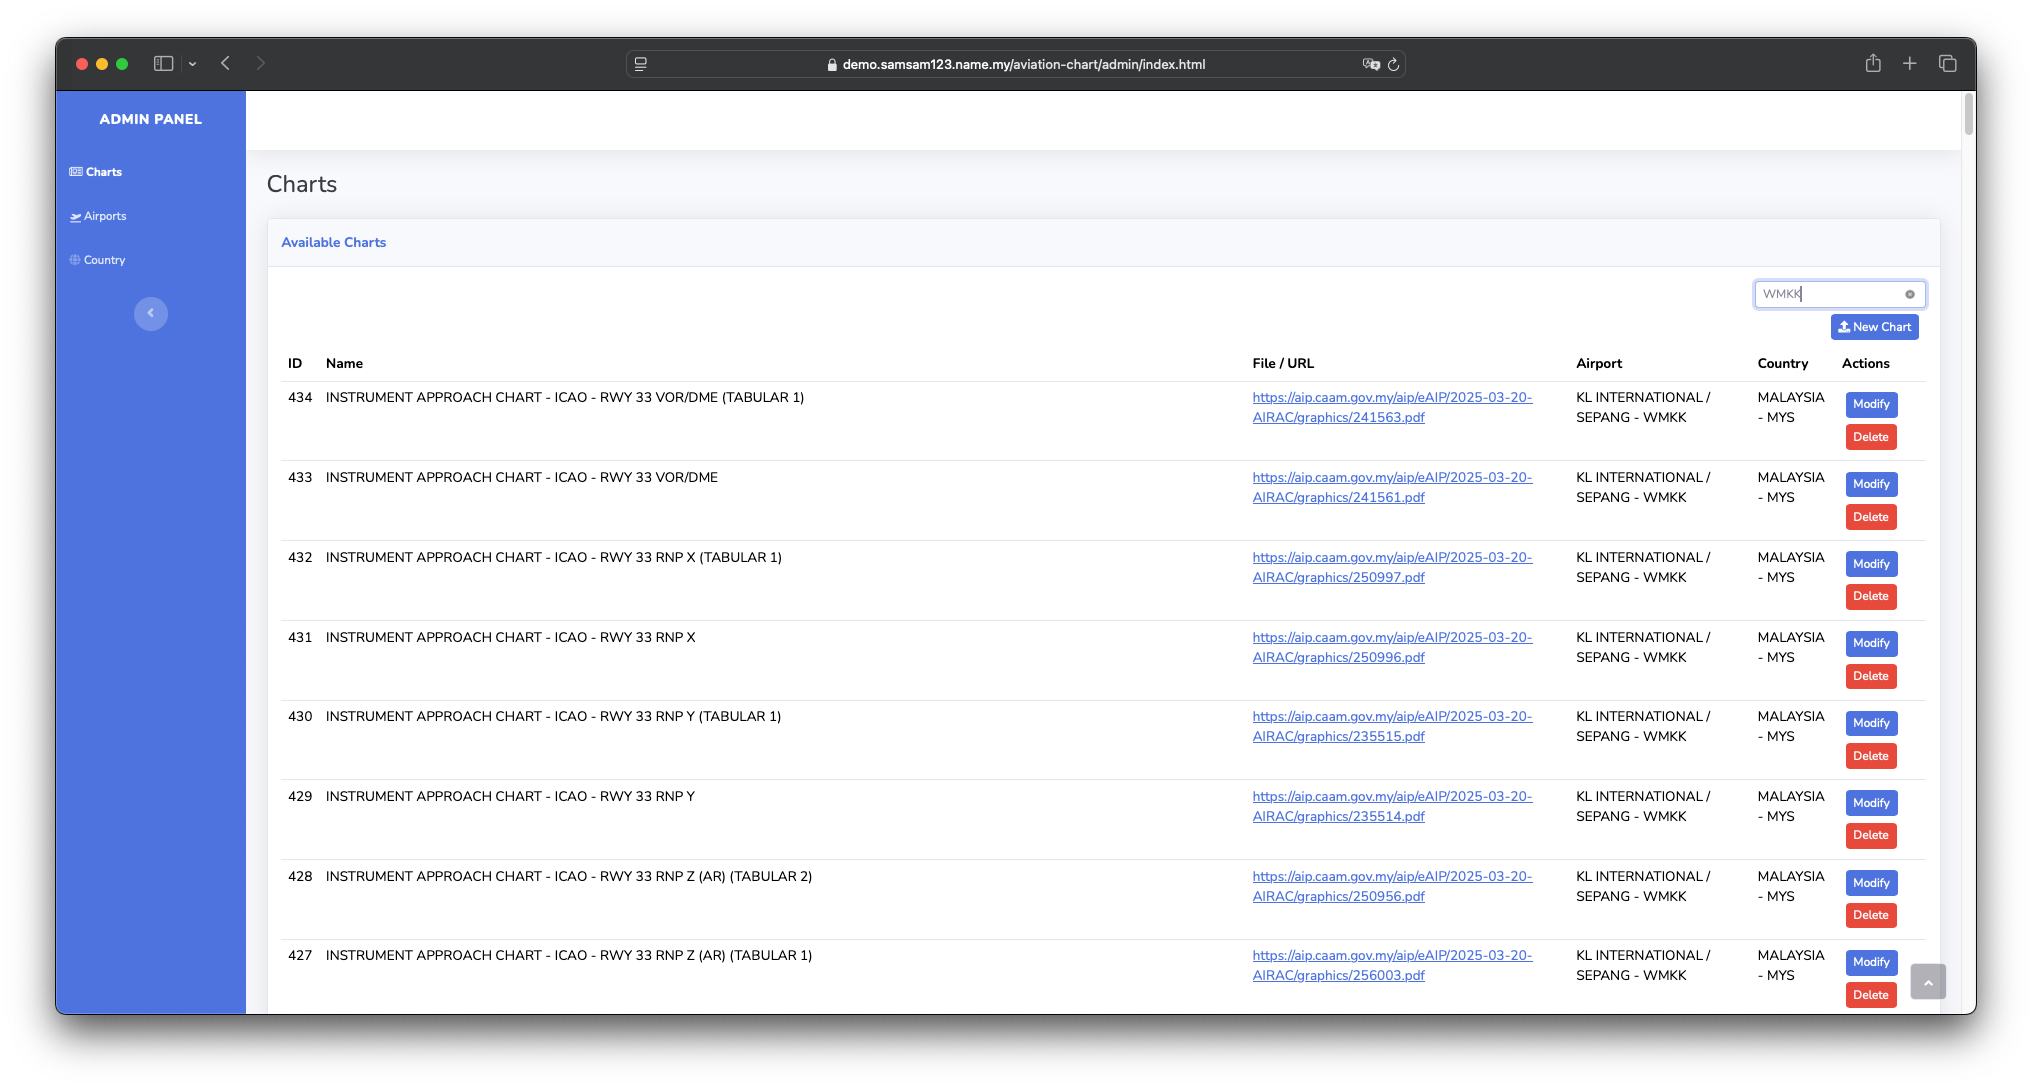Go forward in Safari history
The height and width of the screenshot is (1088, 2032).
tap(260, 63)
